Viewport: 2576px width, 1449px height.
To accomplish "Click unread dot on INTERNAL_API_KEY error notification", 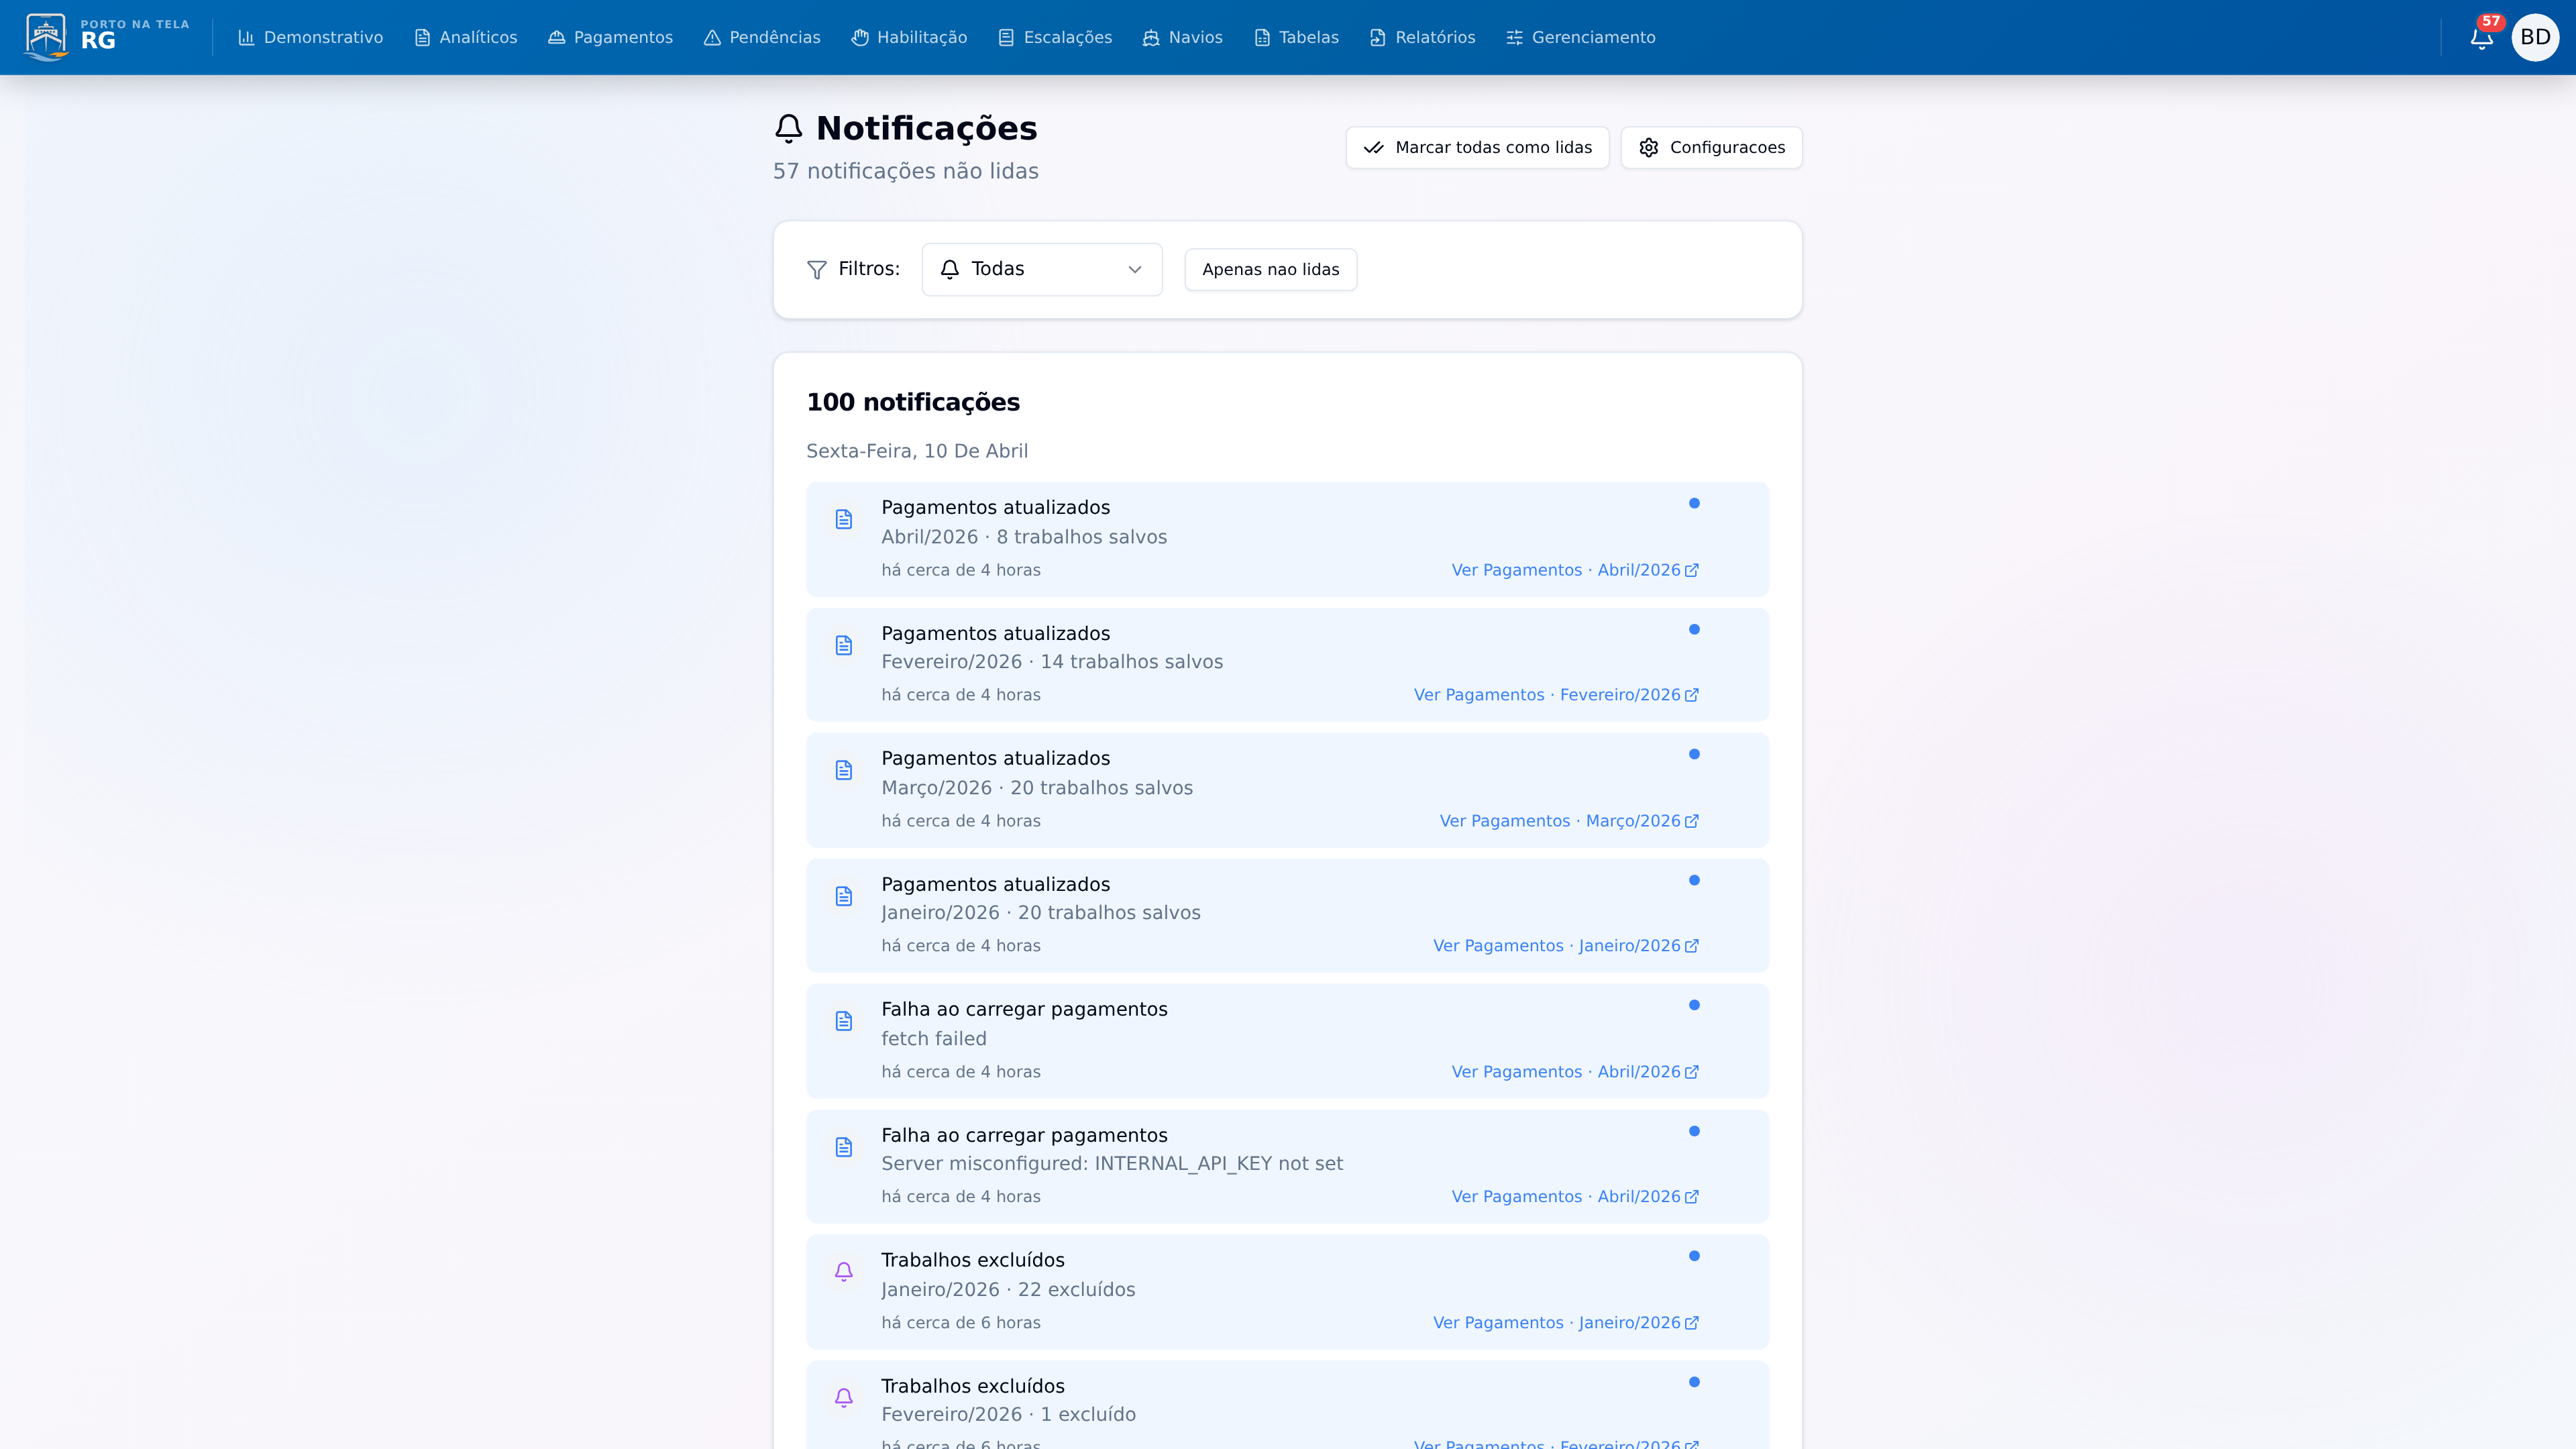I will pos(1694,1131).
